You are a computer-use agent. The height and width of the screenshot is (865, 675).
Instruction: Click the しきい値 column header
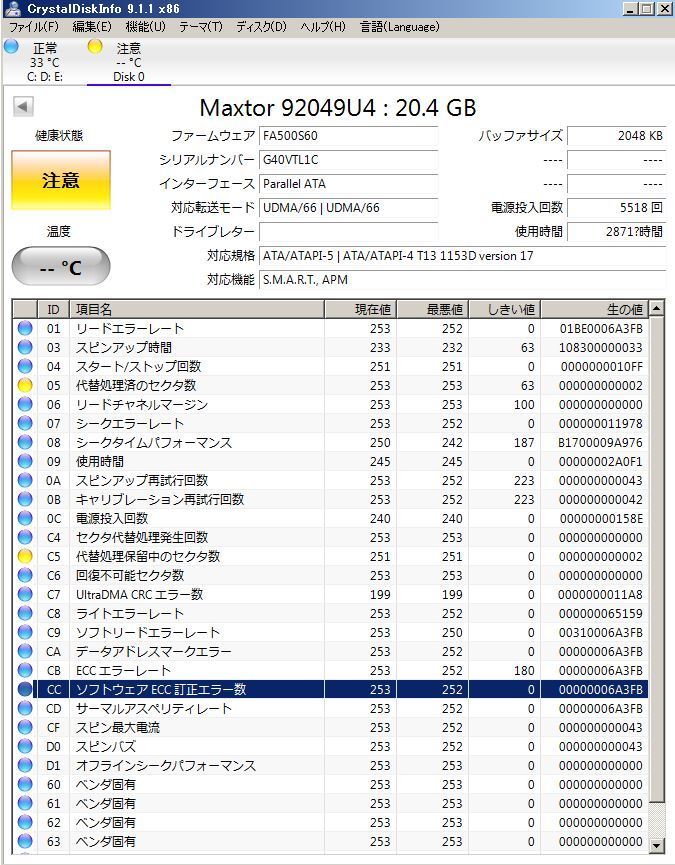(x=505, y=309)
